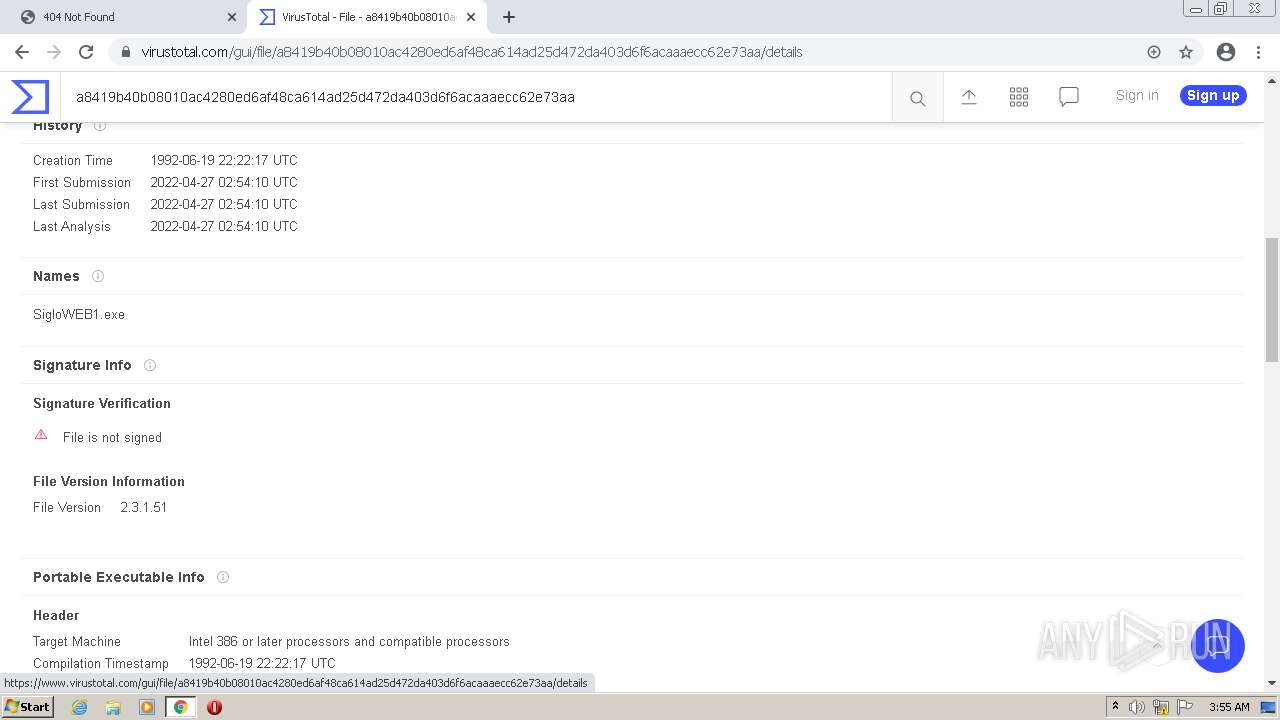Open the Chrome three-dot menu
Viewport: 1280px width, 720px height.
tap(1258, 52)
